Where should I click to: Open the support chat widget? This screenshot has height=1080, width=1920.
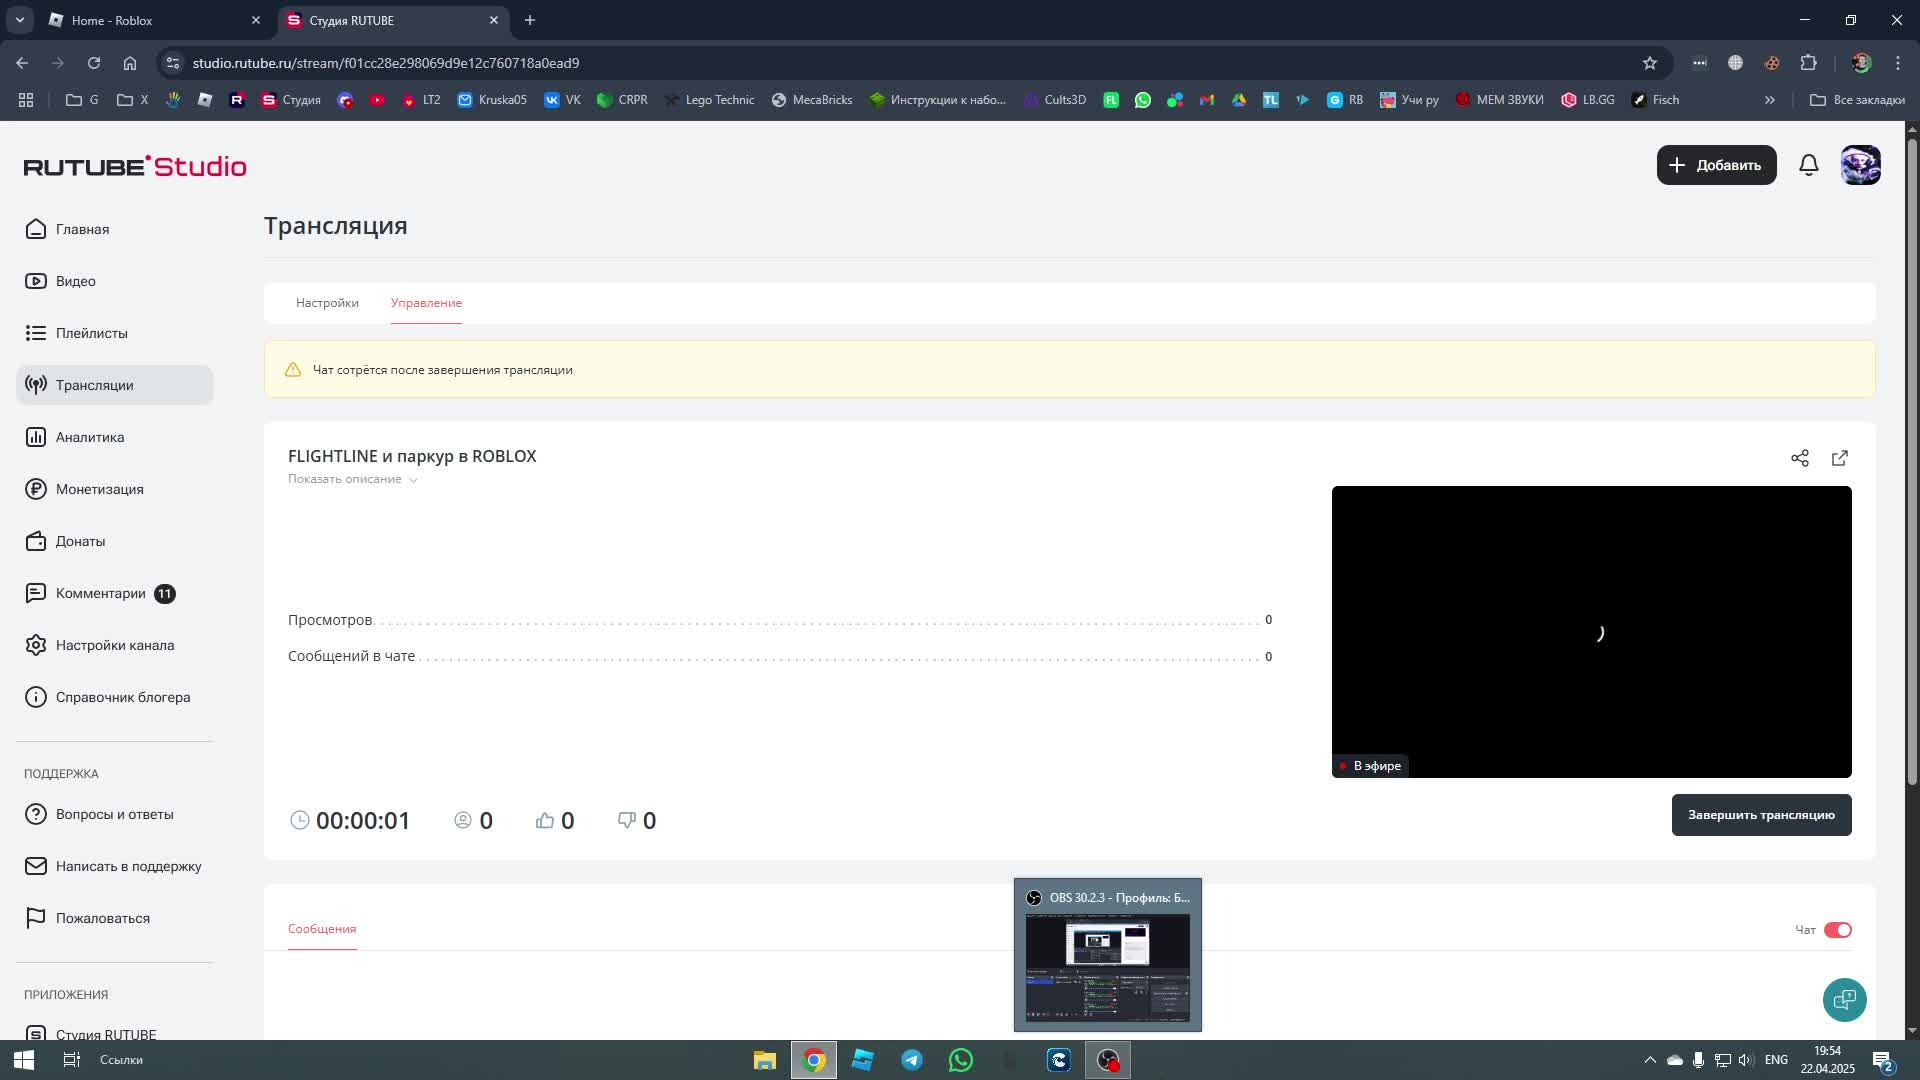(1845, 1000)
